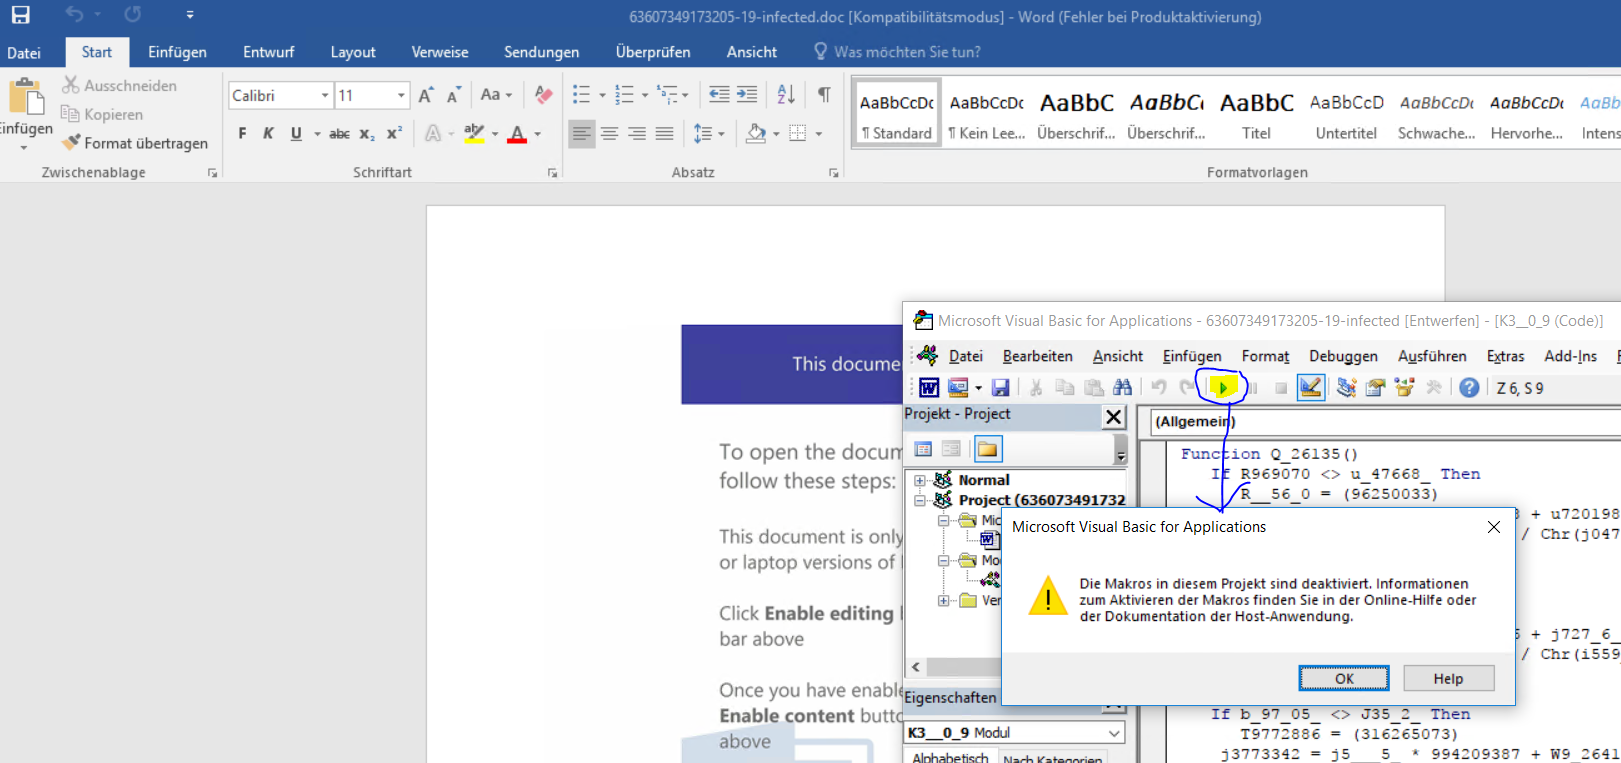Open the line spacing dropdown

pos(709,133)
